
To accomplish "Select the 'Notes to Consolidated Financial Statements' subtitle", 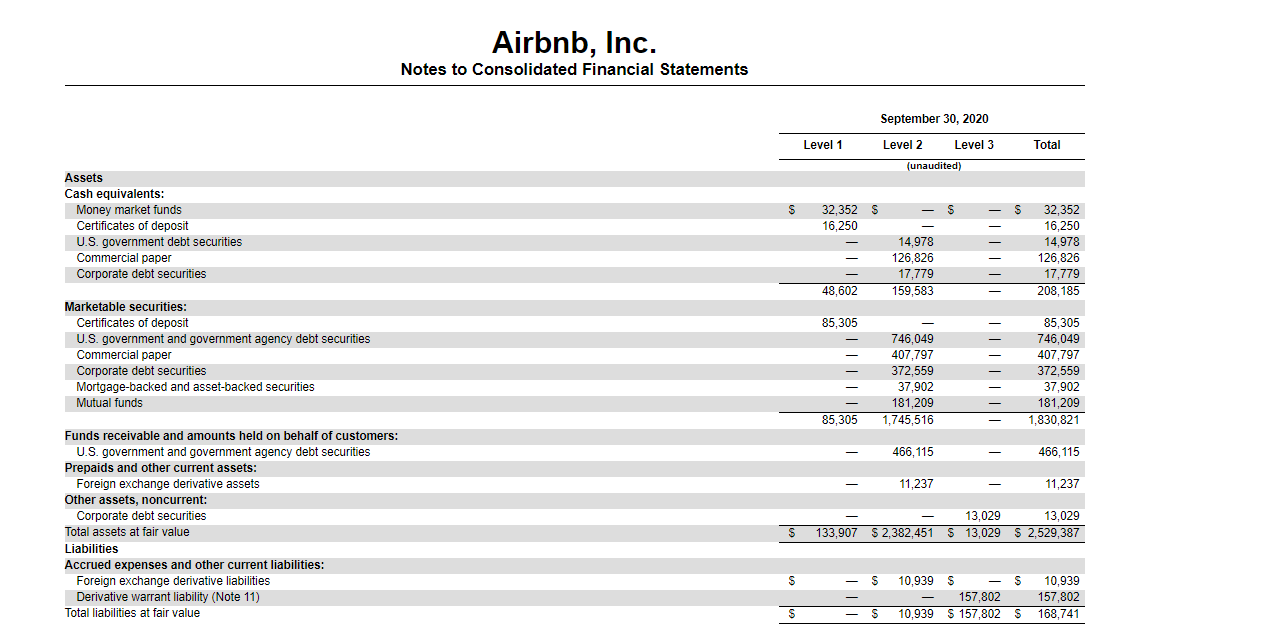I will tap(574, 69).
